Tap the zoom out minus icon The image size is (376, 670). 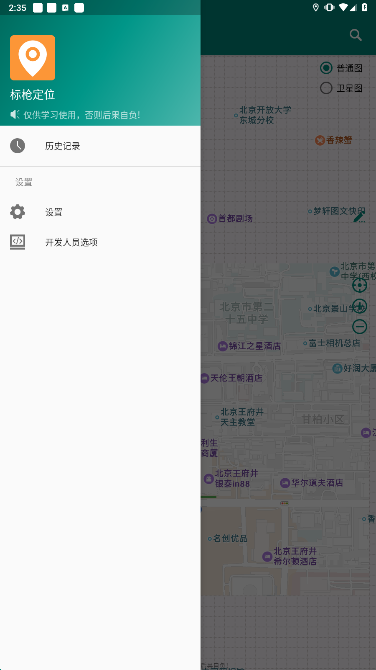(359, 327)
